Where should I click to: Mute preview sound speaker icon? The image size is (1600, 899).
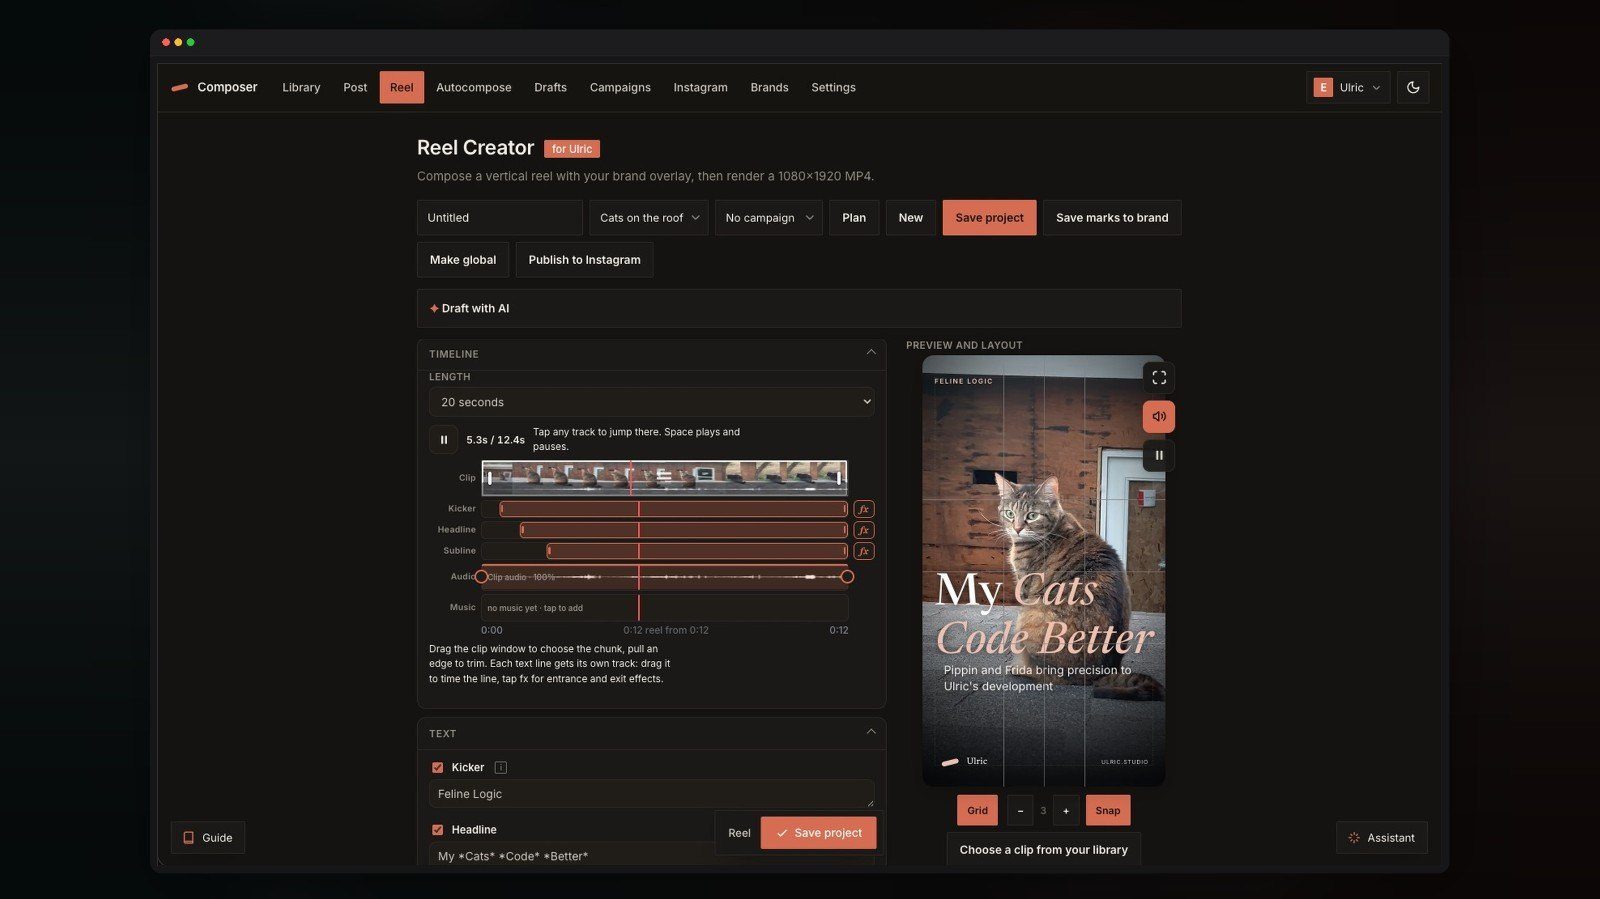coord(1159,417)
